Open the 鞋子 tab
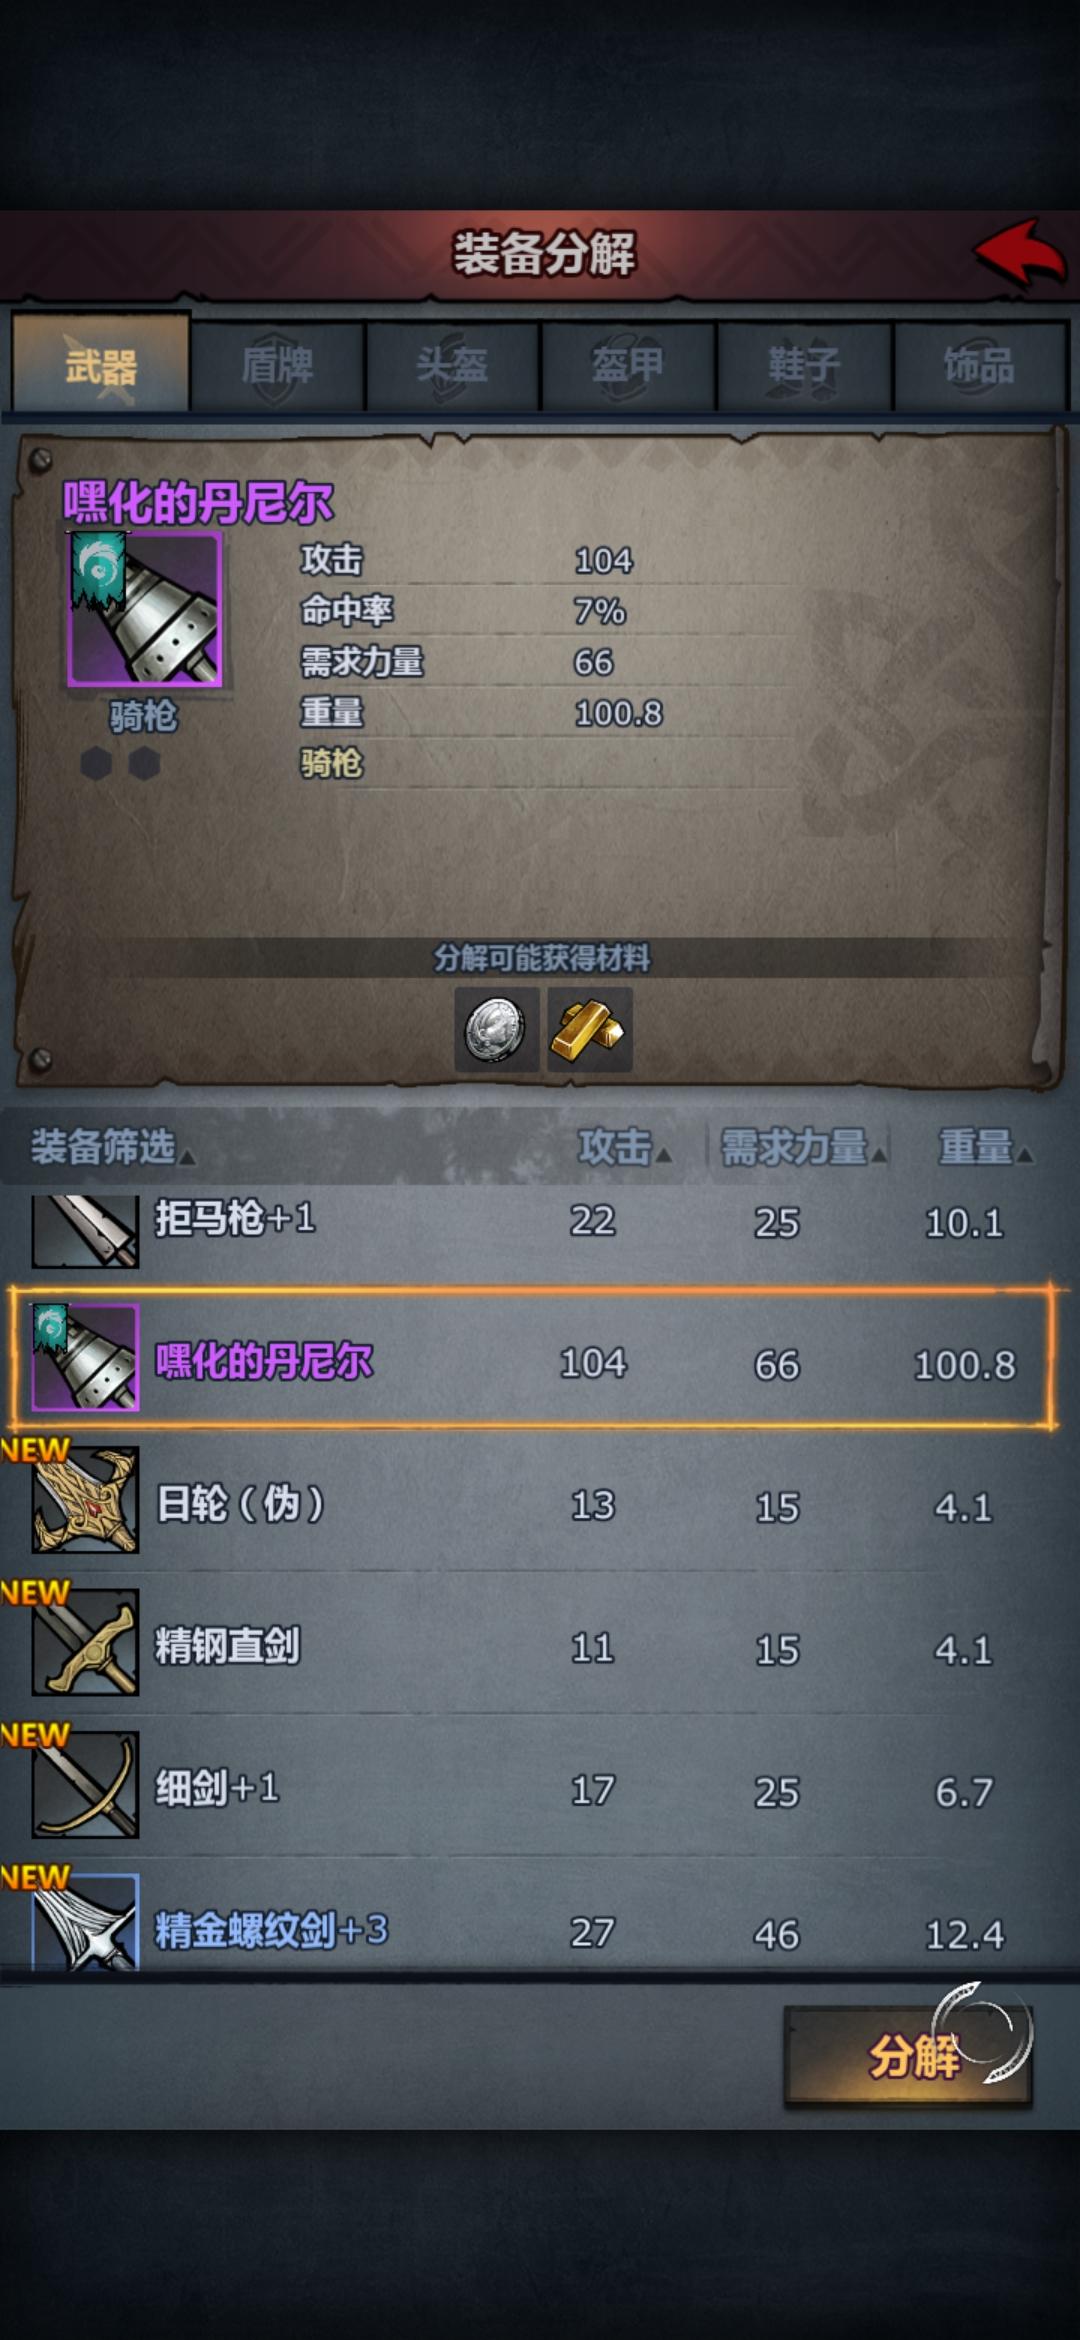 pyautogui.click(x=804, y=365)
